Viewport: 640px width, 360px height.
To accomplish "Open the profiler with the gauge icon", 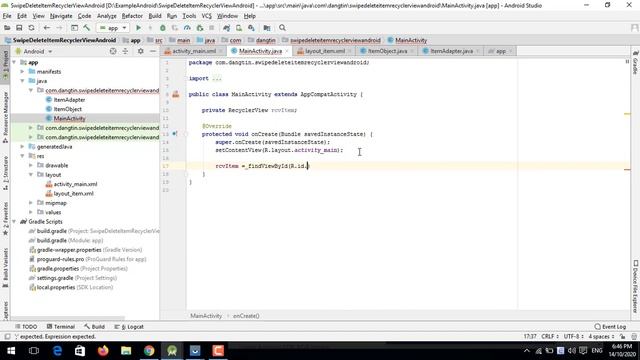I will point(187,28).
